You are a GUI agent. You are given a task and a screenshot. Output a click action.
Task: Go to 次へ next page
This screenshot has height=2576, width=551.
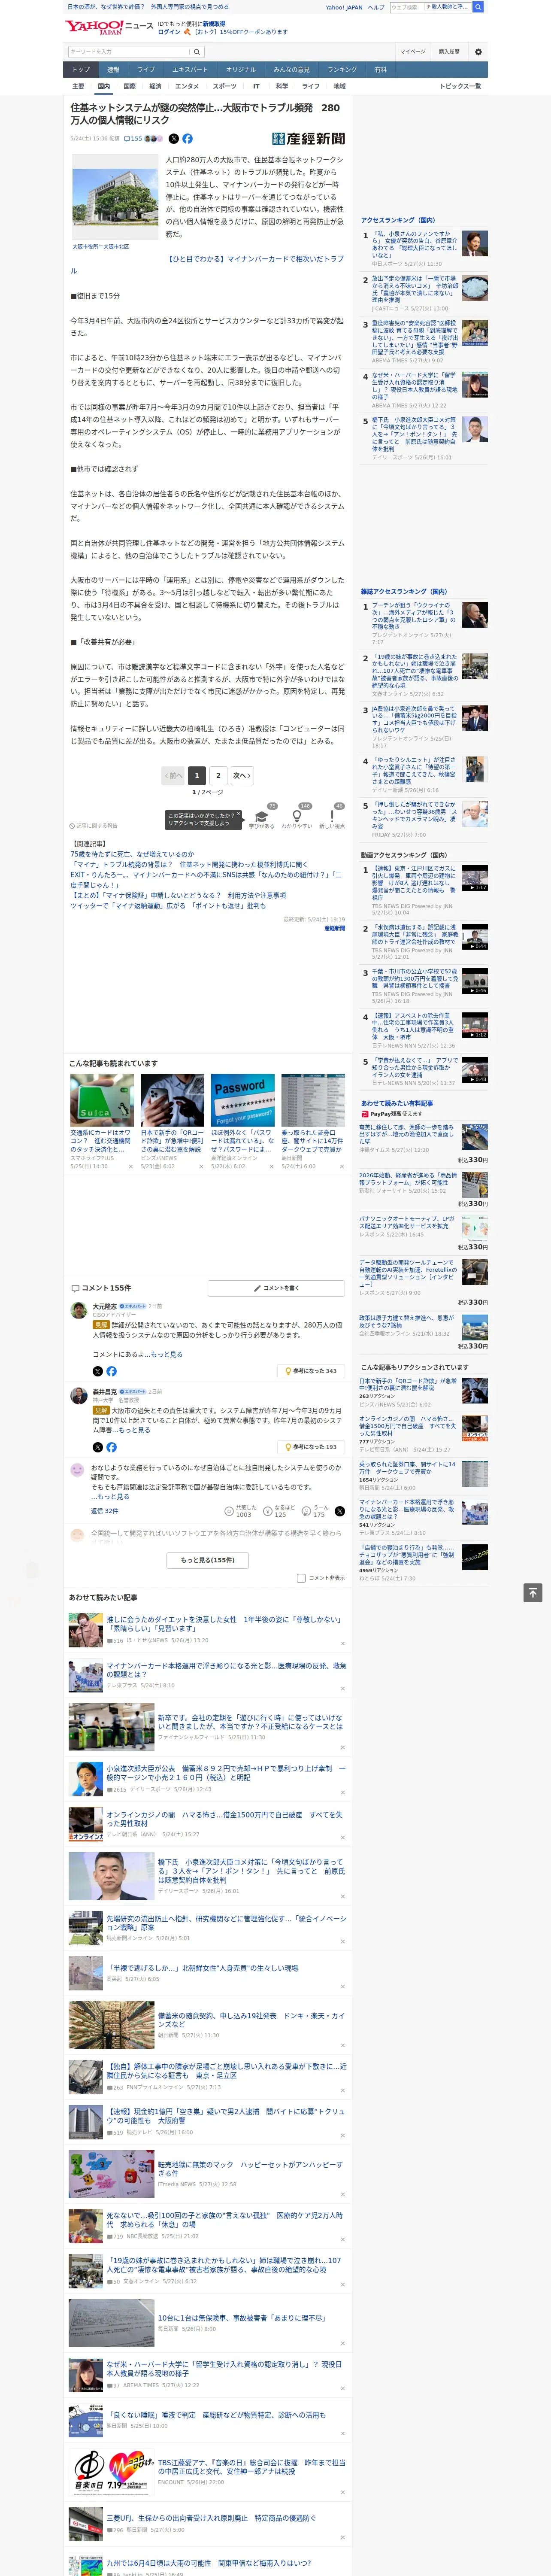[241, 775]
